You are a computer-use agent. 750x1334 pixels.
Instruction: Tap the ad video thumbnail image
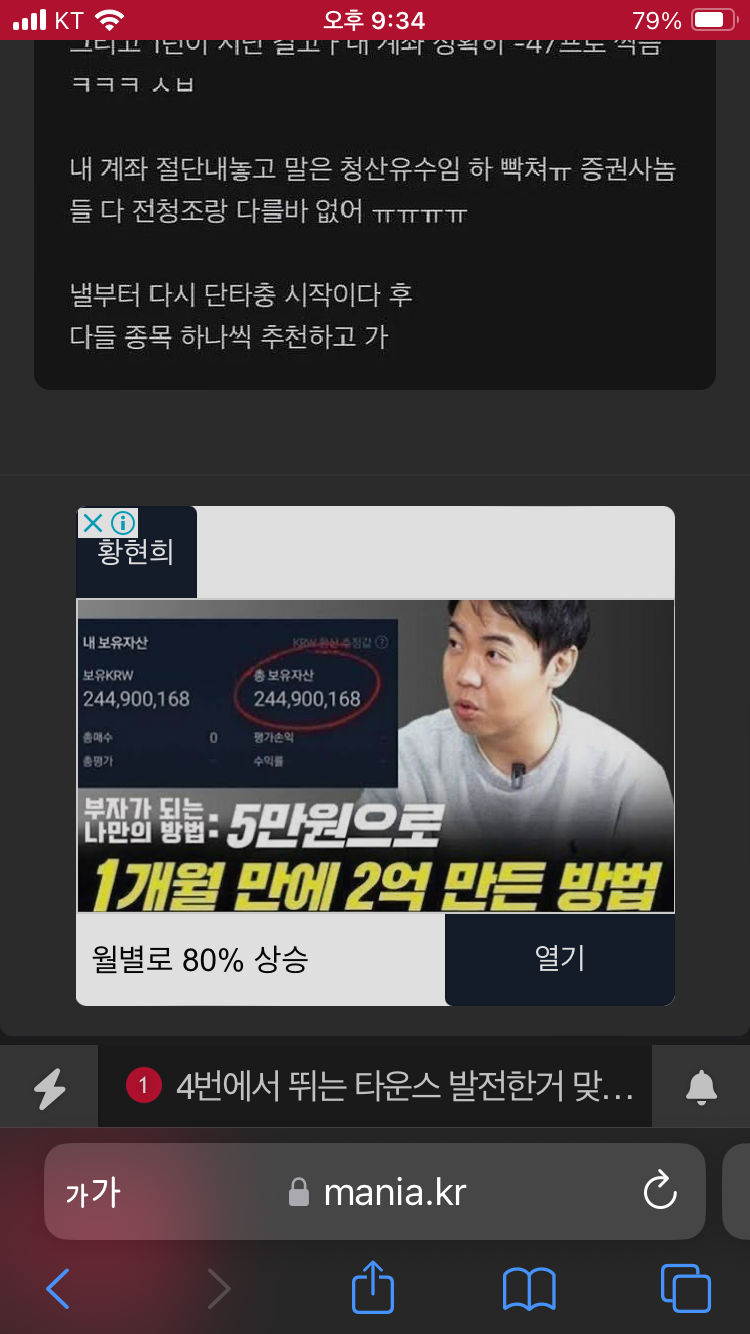click(x=376, y=756)
